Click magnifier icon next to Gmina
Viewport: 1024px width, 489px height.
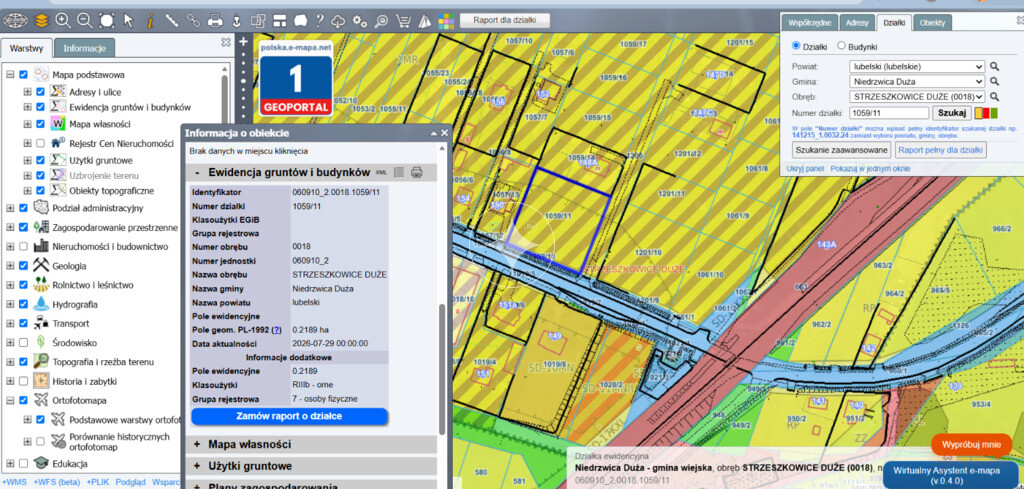(x=994, y=82)
